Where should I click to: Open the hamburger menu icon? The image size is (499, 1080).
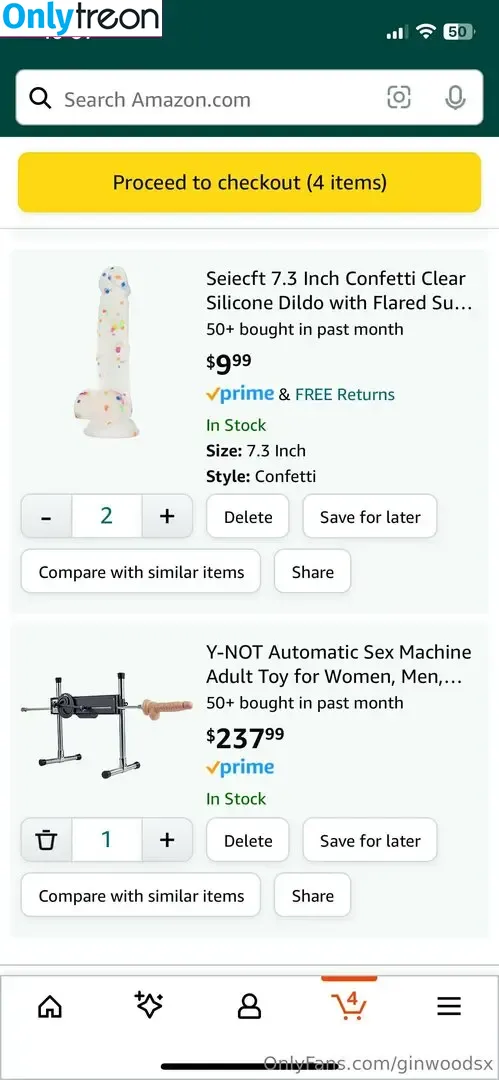pyautogui.click(x=449, y=1007)
